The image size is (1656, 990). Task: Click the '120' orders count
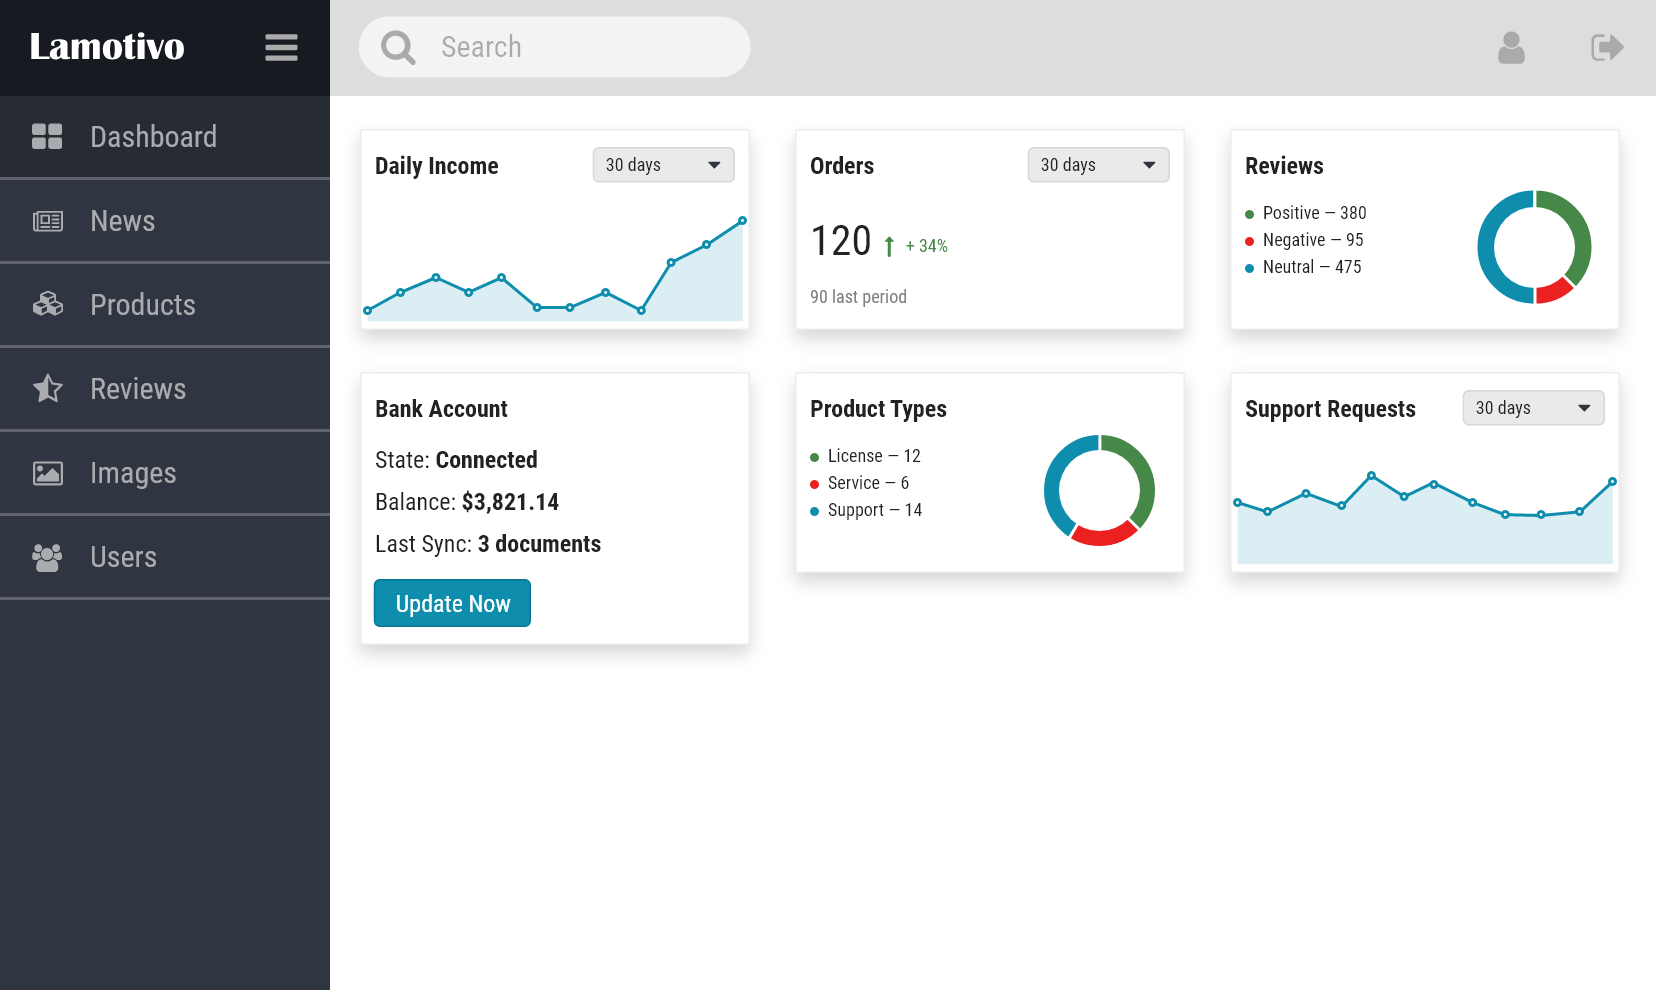[841, 241]
